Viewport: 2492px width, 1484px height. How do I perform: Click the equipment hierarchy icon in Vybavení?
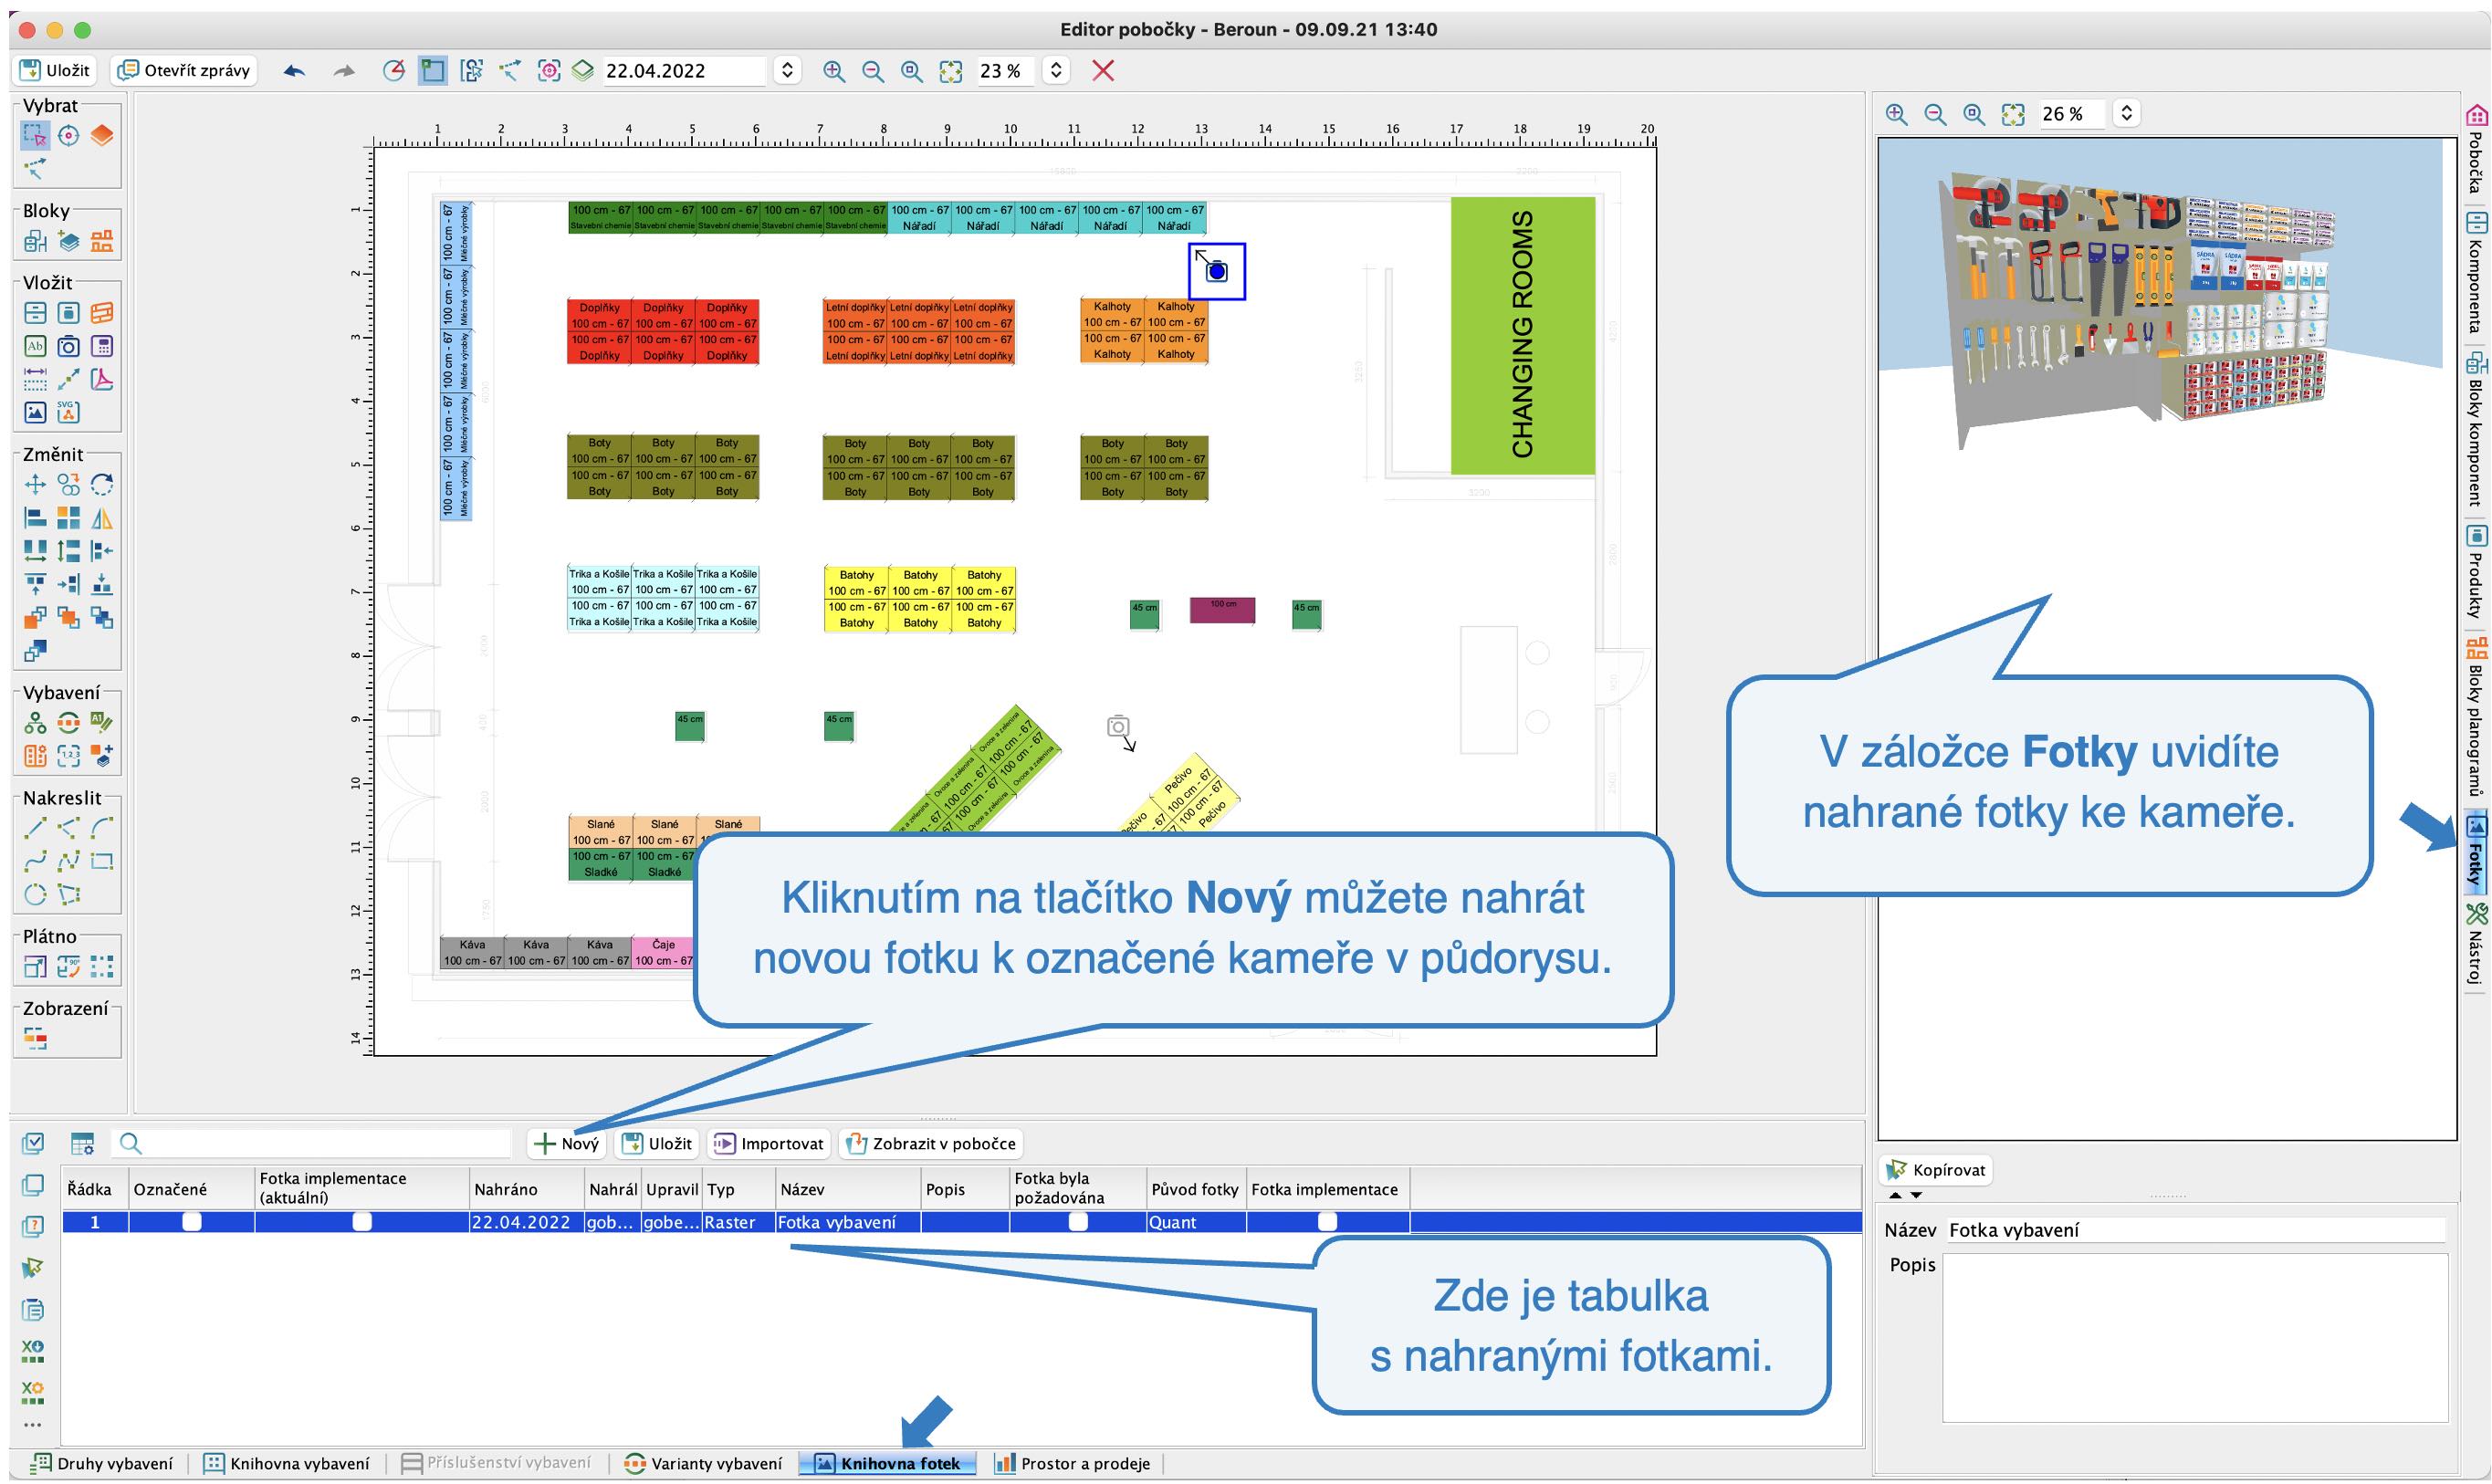[35, 723]
